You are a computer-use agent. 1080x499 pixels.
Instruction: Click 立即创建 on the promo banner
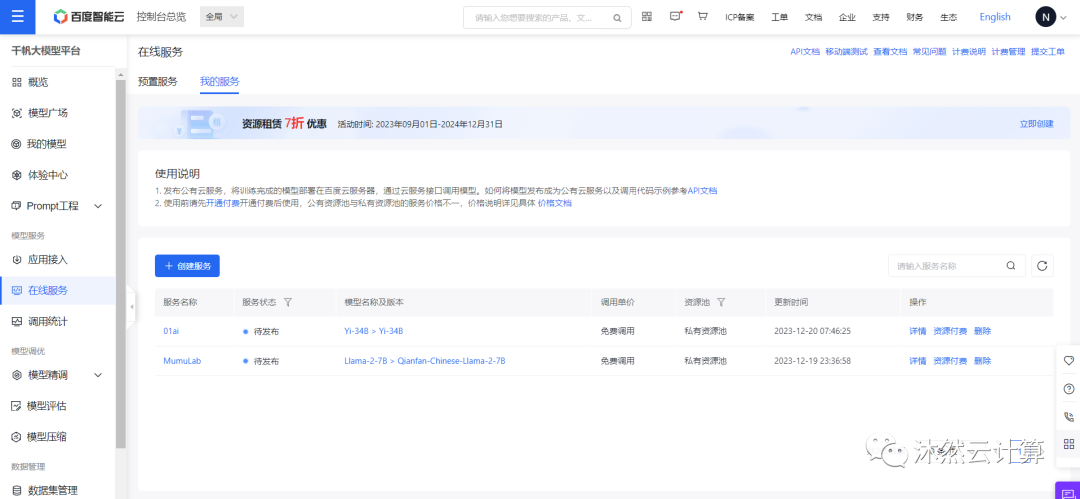click(x=1037, y=124)
